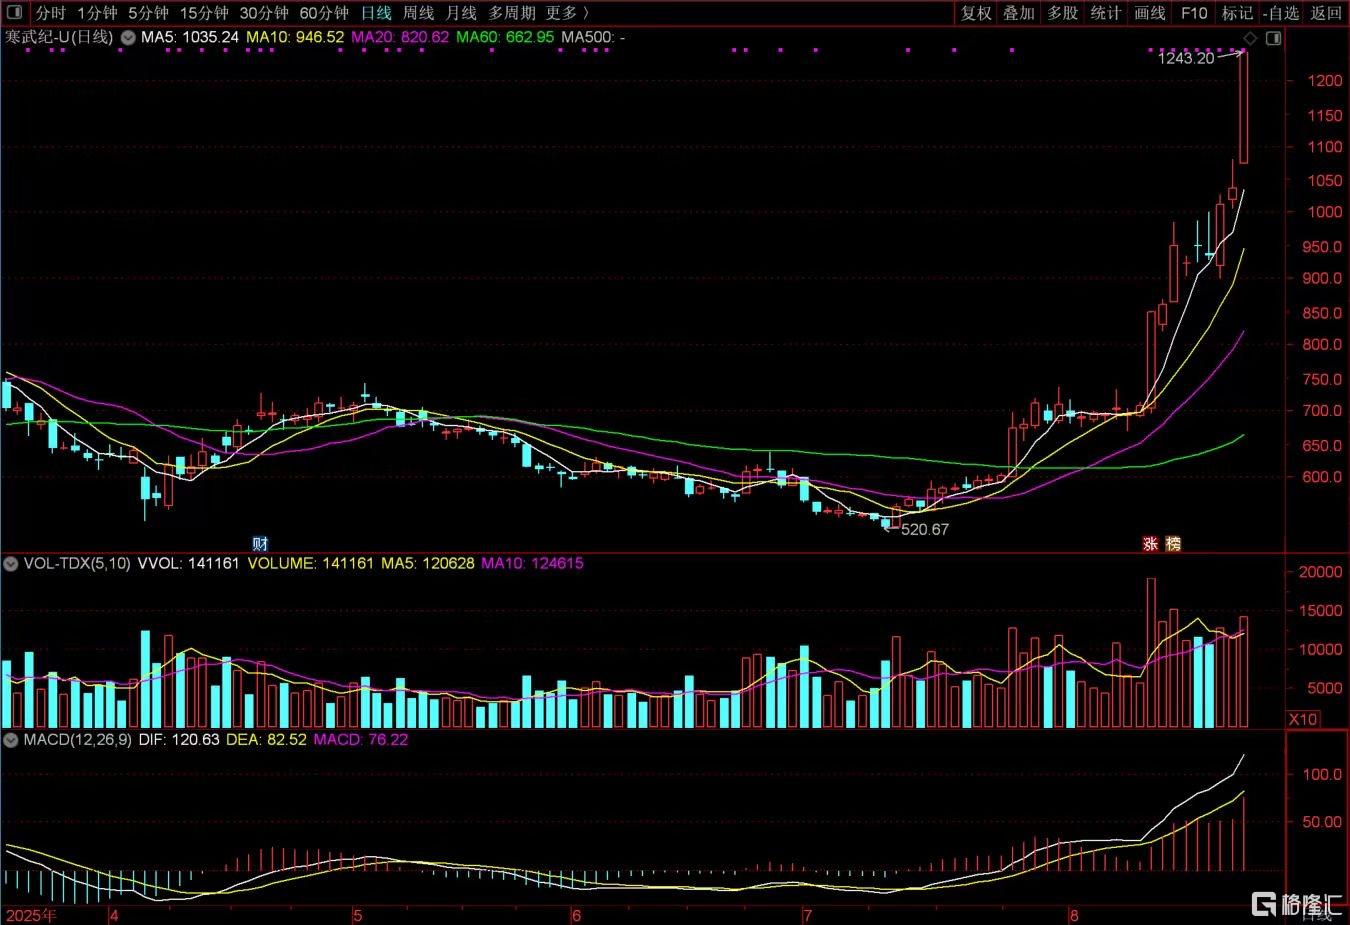Click the MACD(12,26,9) indicator name
Screen dimensions: 1350x925
[78, 740]
